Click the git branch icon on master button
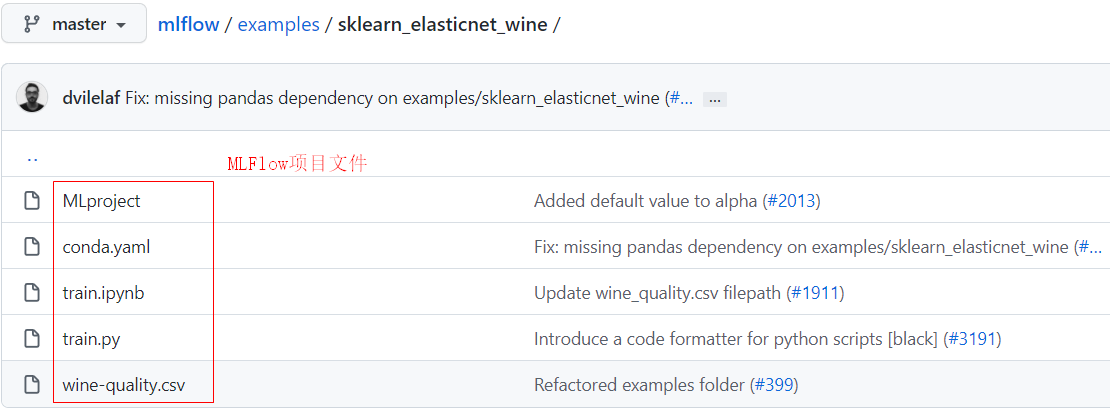This screenshot has width=1110, height=411. tap(31, 24)
